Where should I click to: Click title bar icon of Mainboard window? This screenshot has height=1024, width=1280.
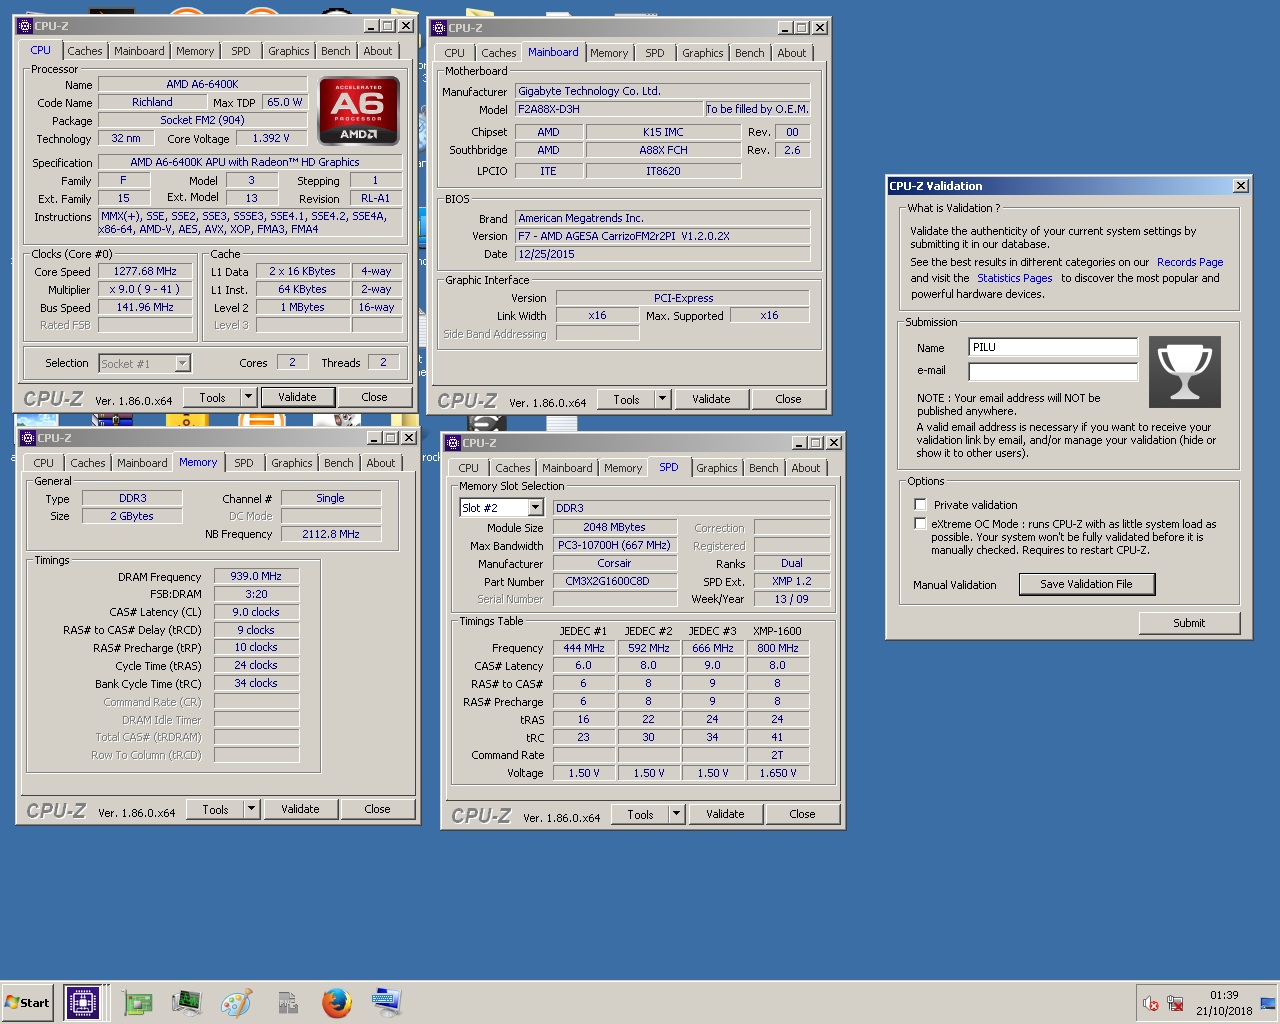click(439, 28)
